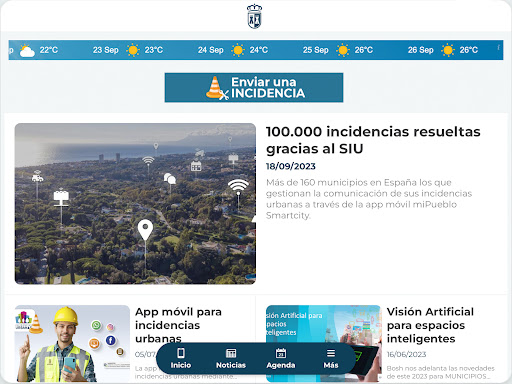Screen dimensions: 512x384
Task: Tap the sun icon beside 25 Sep
Action: click(343, 50)
